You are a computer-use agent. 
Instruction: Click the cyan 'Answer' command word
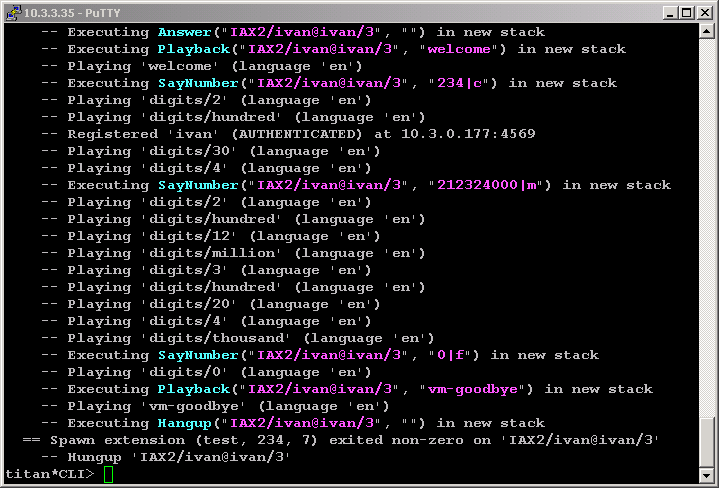pyautogui.click(x=184, y=32)
